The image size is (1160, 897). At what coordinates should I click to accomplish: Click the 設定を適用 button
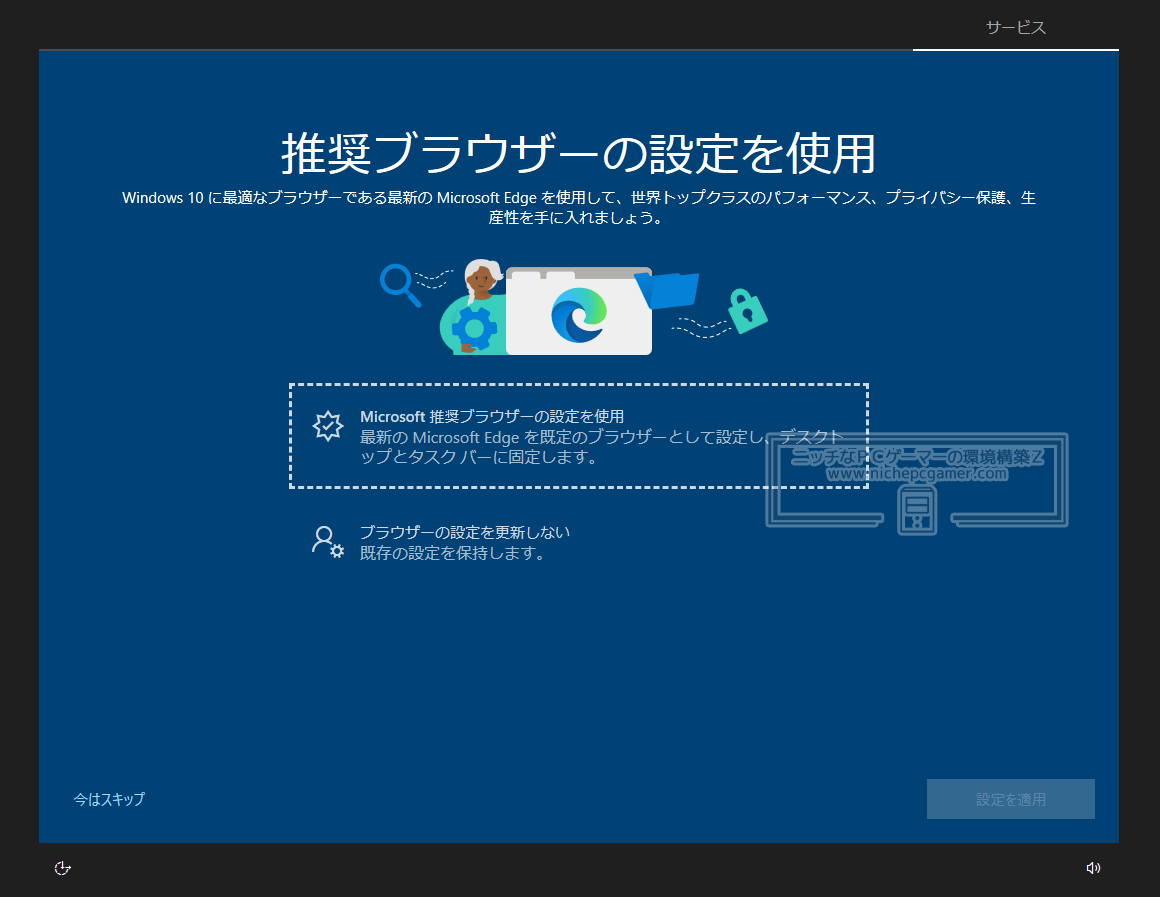pos(1011,799)
